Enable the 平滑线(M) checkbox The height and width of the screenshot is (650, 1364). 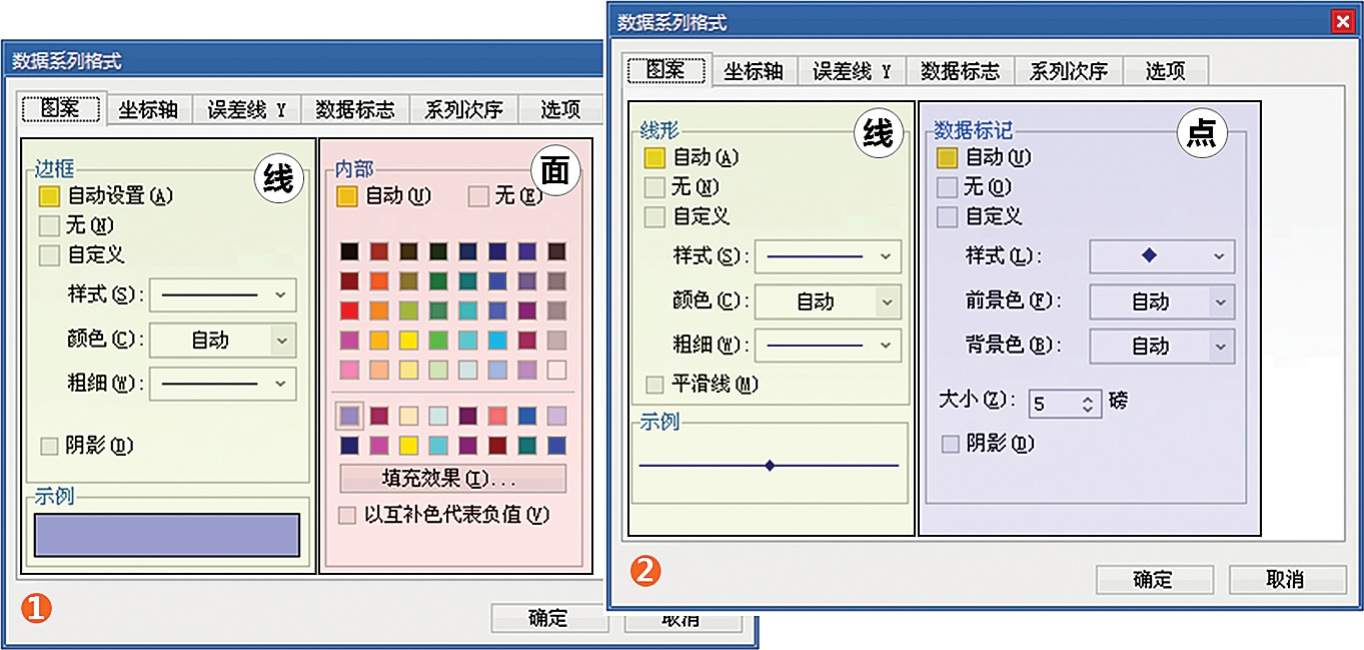[655, 385]
